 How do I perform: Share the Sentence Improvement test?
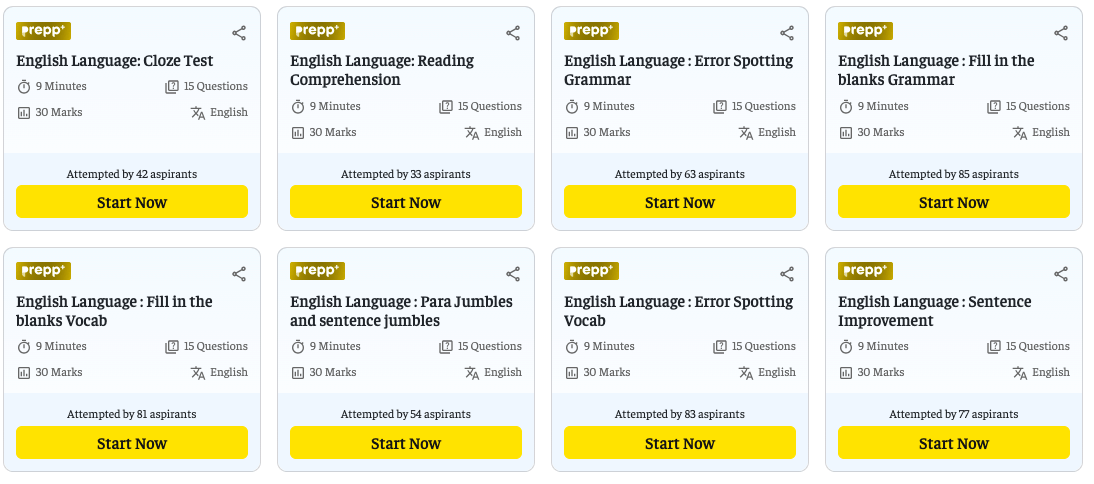pos(1061,274)
